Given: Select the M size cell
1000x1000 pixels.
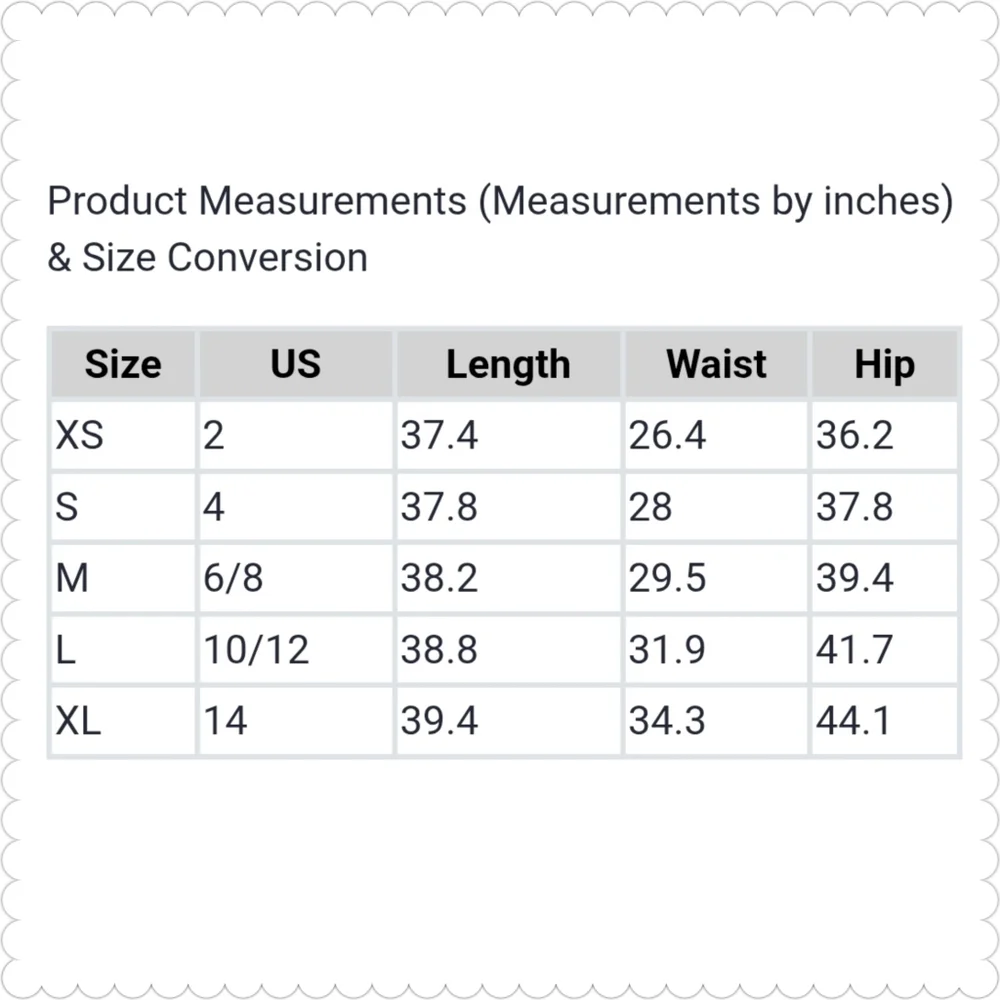Looking at the screenshot, I should click(123, 578).
